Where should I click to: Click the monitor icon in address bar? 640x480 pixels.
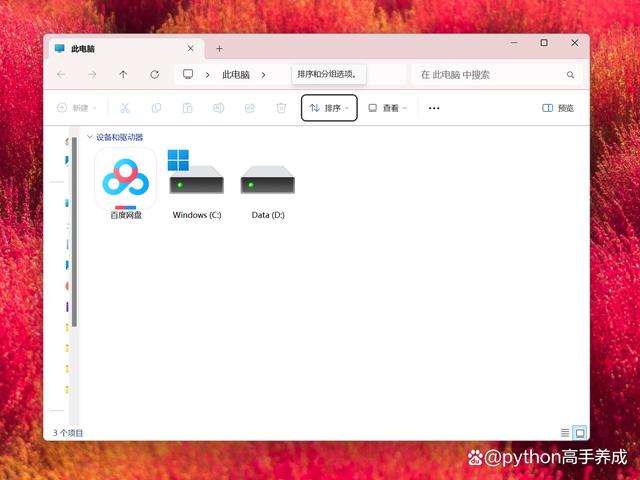[x=188, y=74]
